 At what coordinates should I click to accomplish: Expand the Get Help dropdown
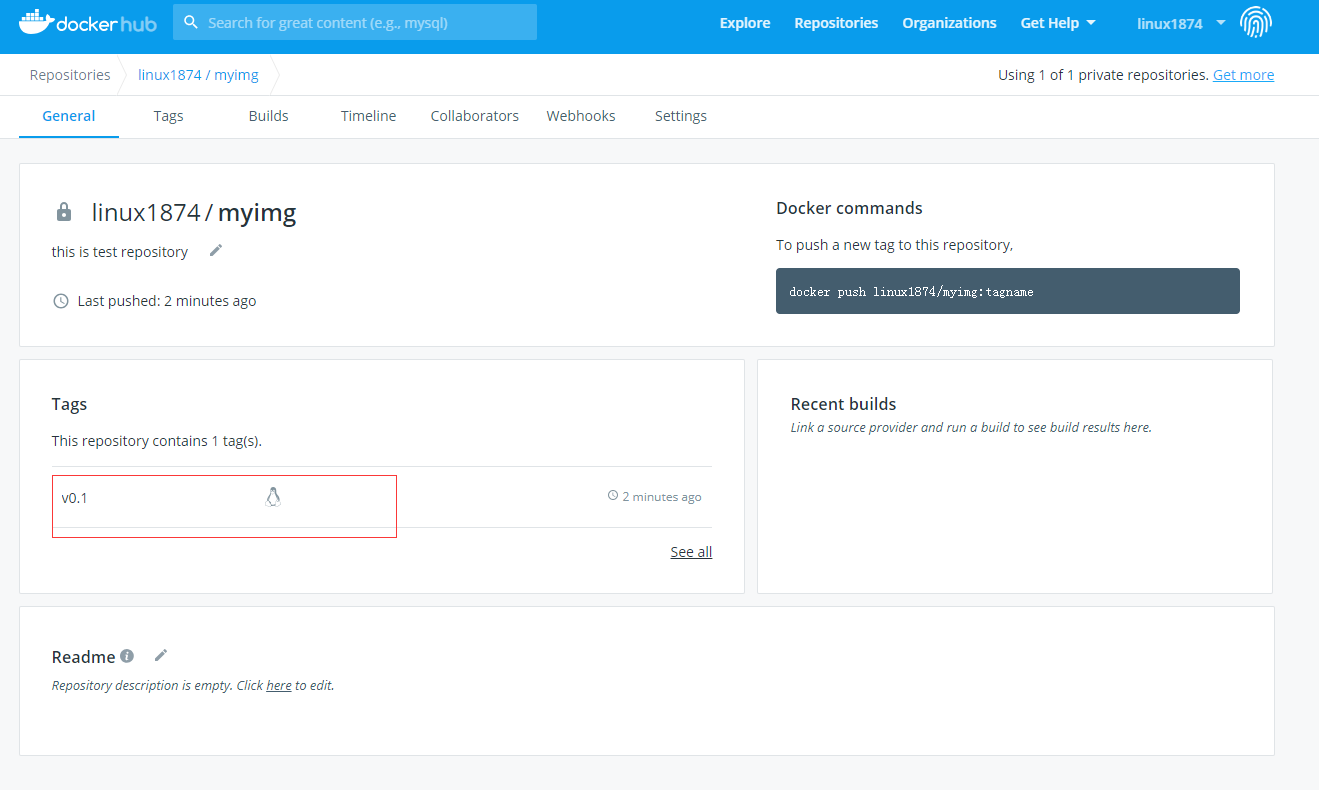tap(1058, 23)
